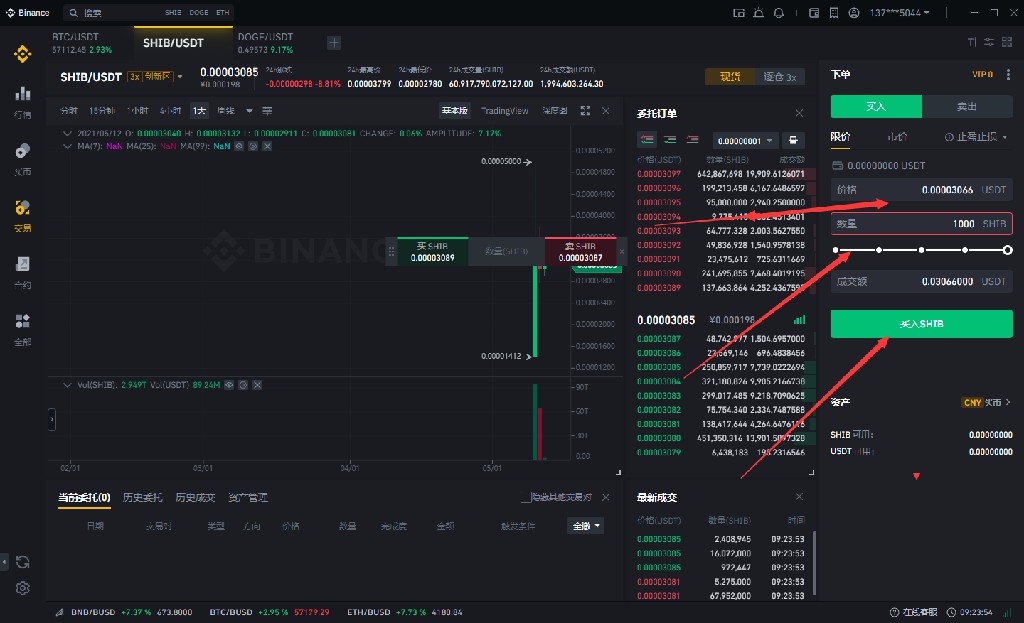1024x623 pixels.
Task: Close the chart panel with its X
Action: pyautogui.click(x=605, y=110)
